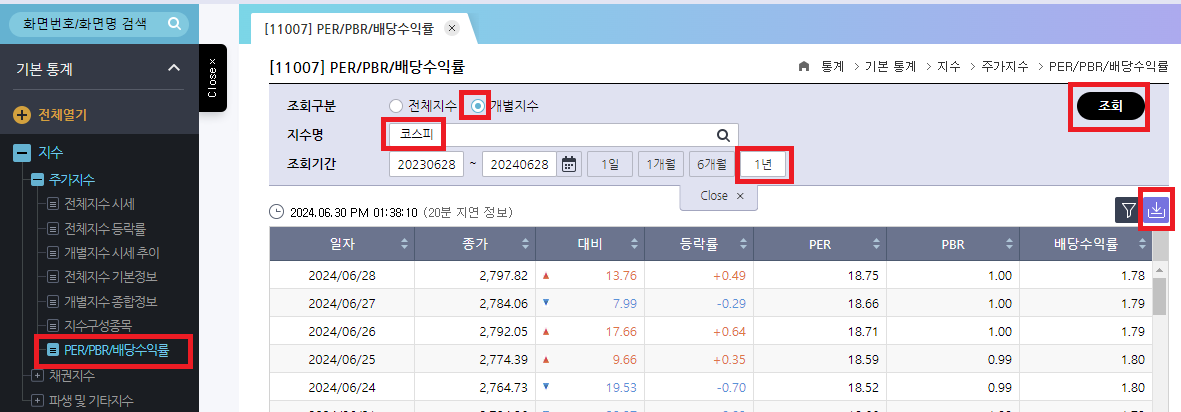This screenshot has width=1181, height=412.
Task: Open the filter funnel icon
Action: pos(1128,210)
